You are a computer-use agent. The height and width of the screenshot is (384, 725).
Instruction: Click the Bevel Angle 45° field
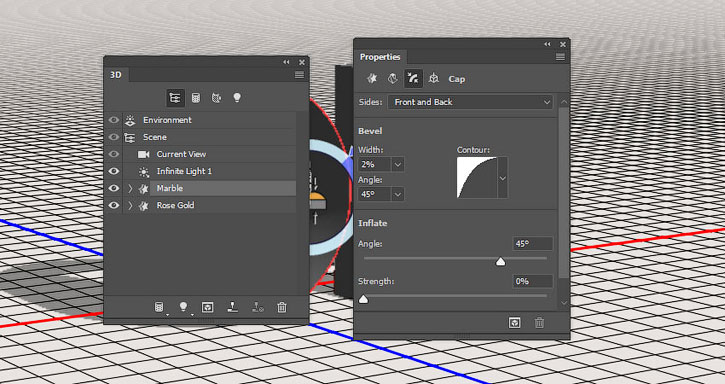[375, 194]
